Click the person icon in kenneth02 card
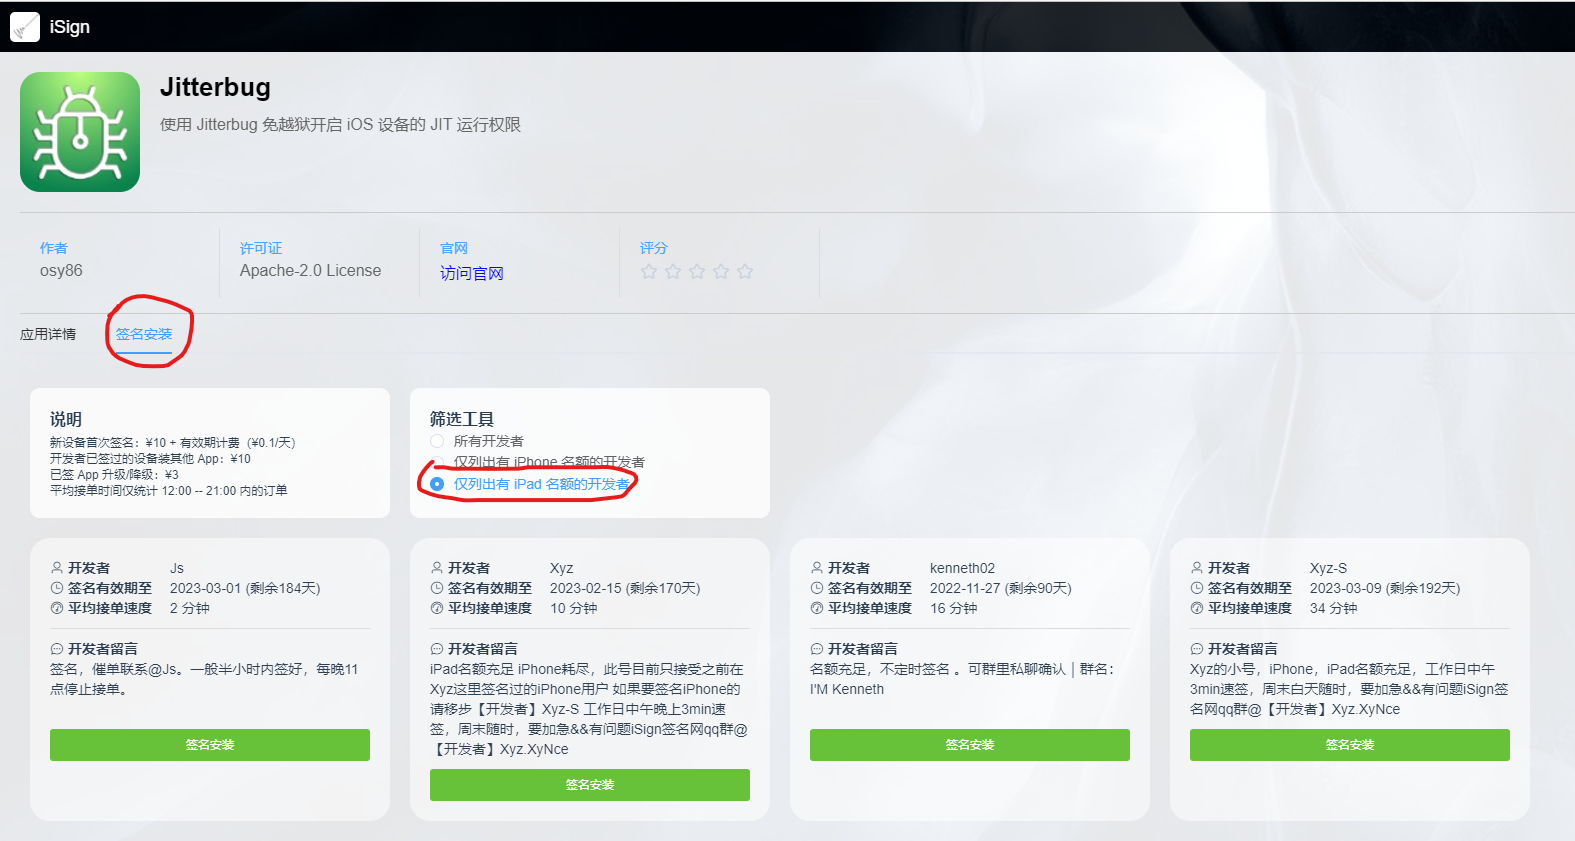Screen dimensions: 1575x841 [817, 568]
